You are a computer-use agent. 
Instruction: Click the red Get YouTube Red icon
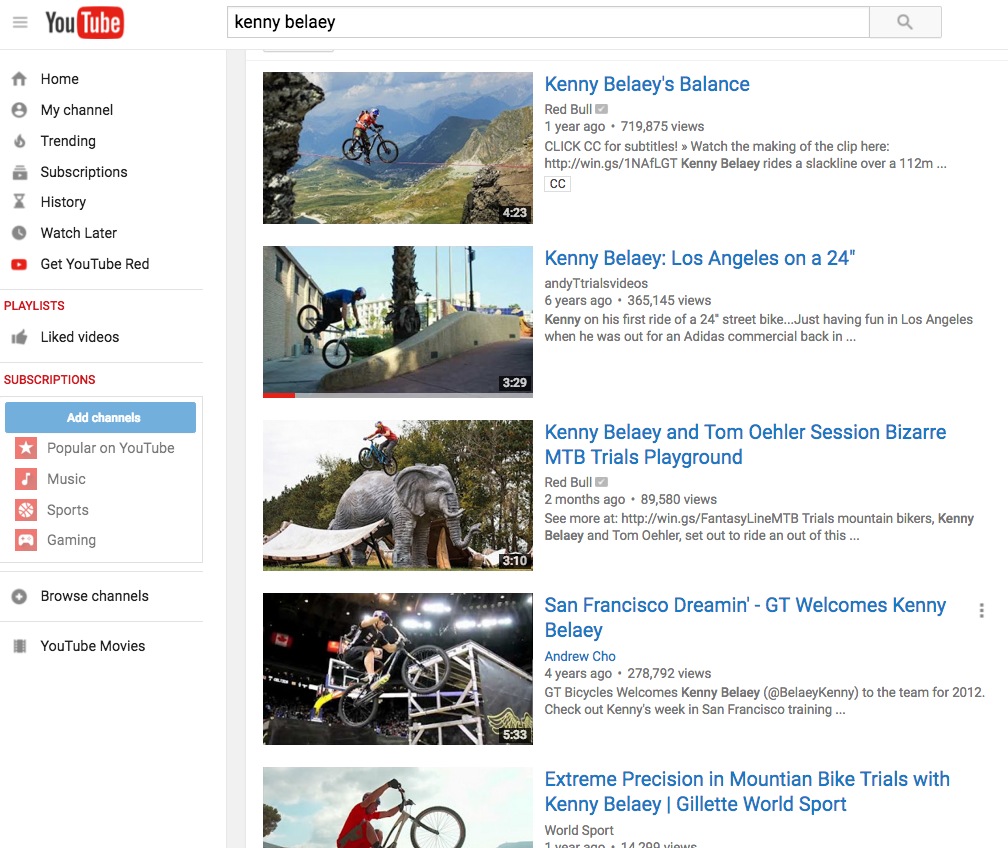pos(19,264)
